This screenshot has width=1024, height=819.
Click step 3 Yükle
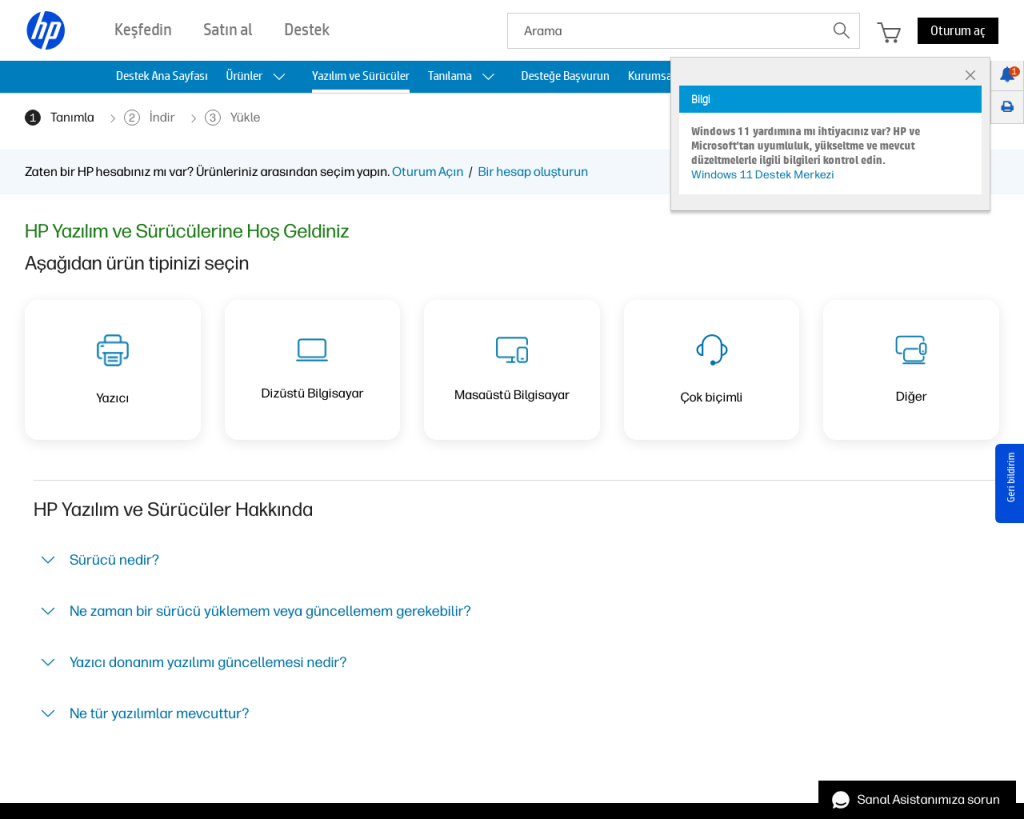point(232,118)
